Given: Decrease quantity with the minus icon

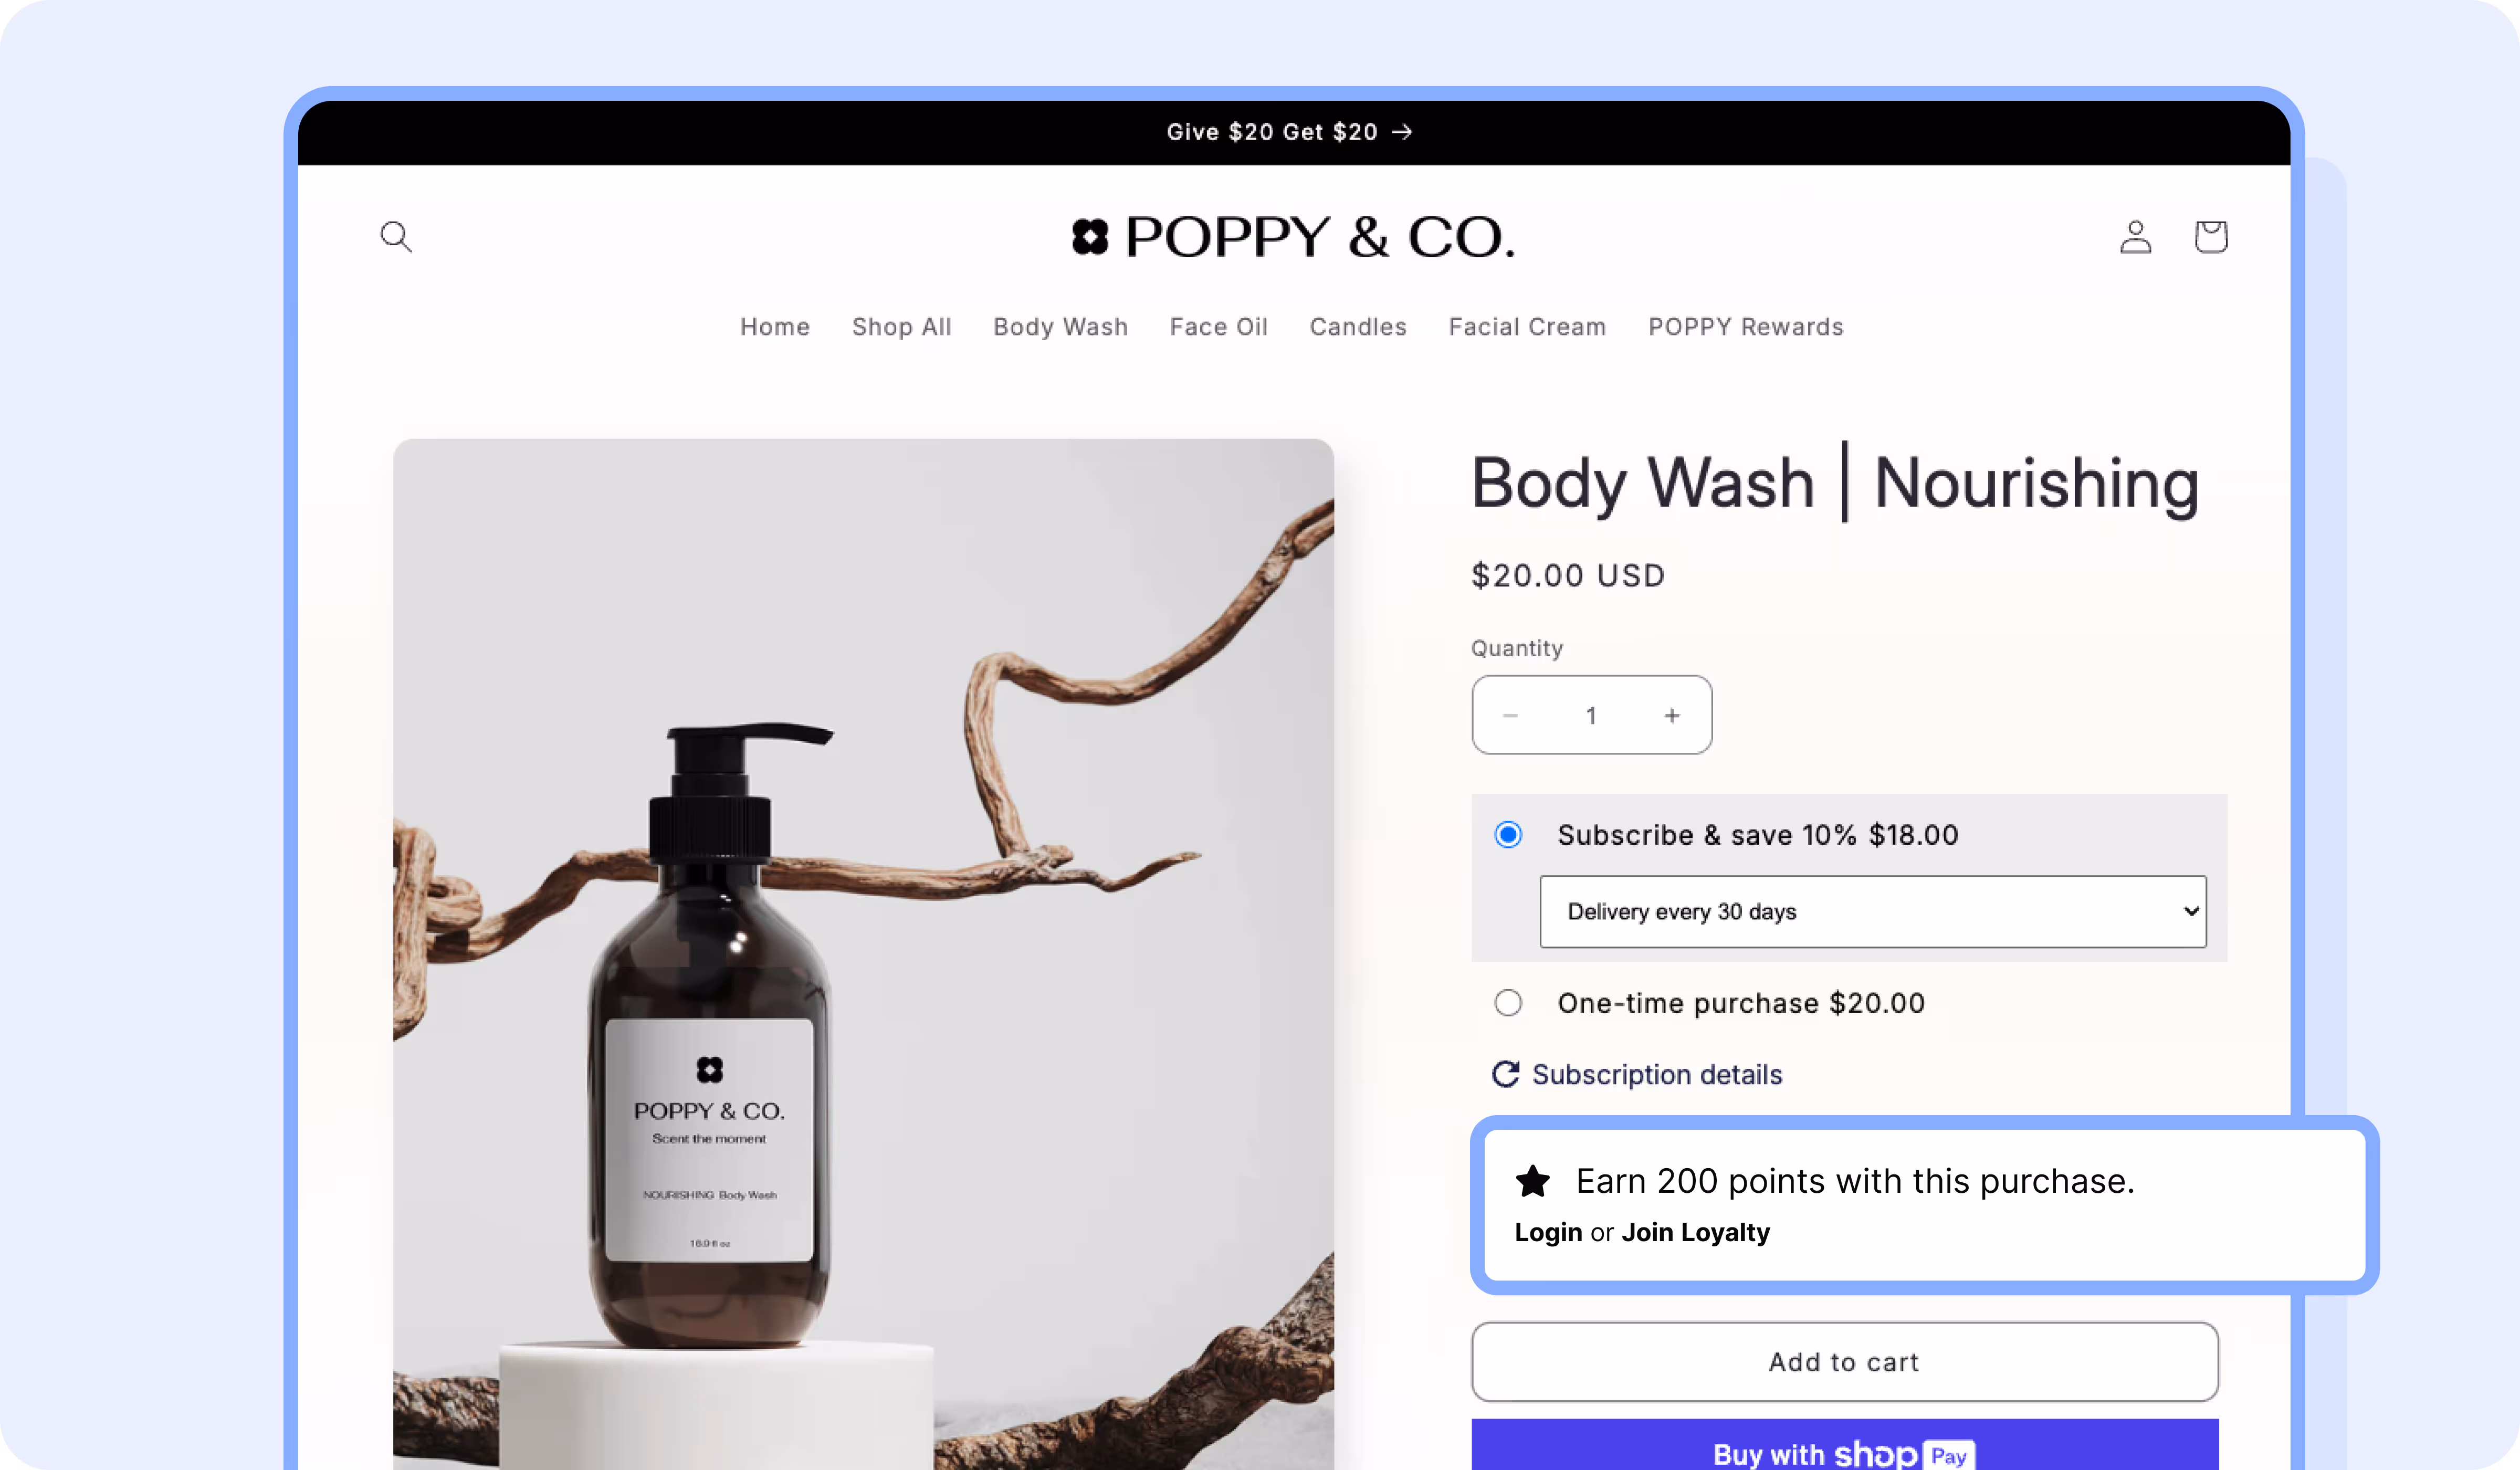Looking at the screenshot, I should 1510,715.
